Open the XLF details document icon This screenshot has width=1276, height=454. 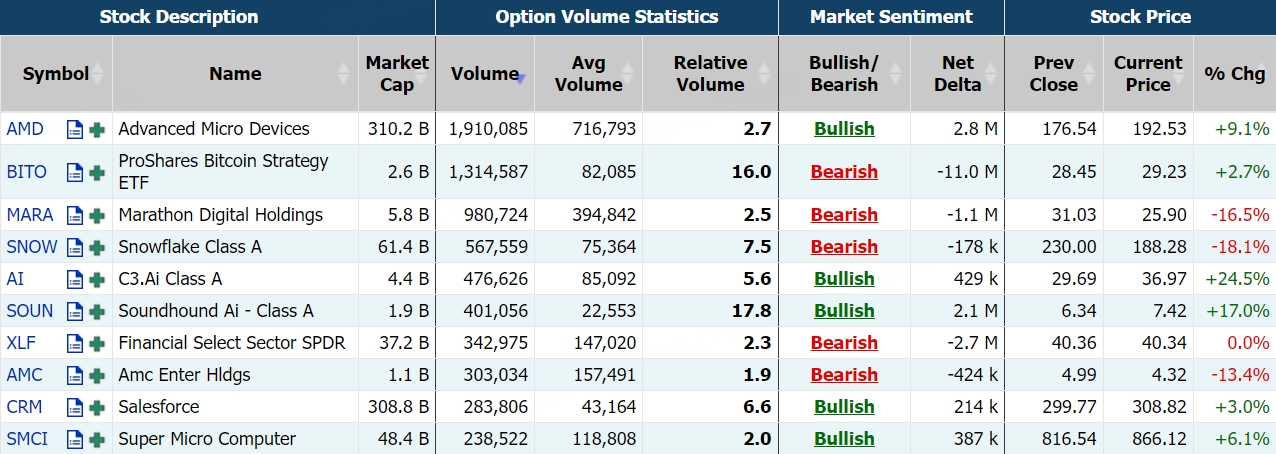pyautogui.click(x=75, y=343)
